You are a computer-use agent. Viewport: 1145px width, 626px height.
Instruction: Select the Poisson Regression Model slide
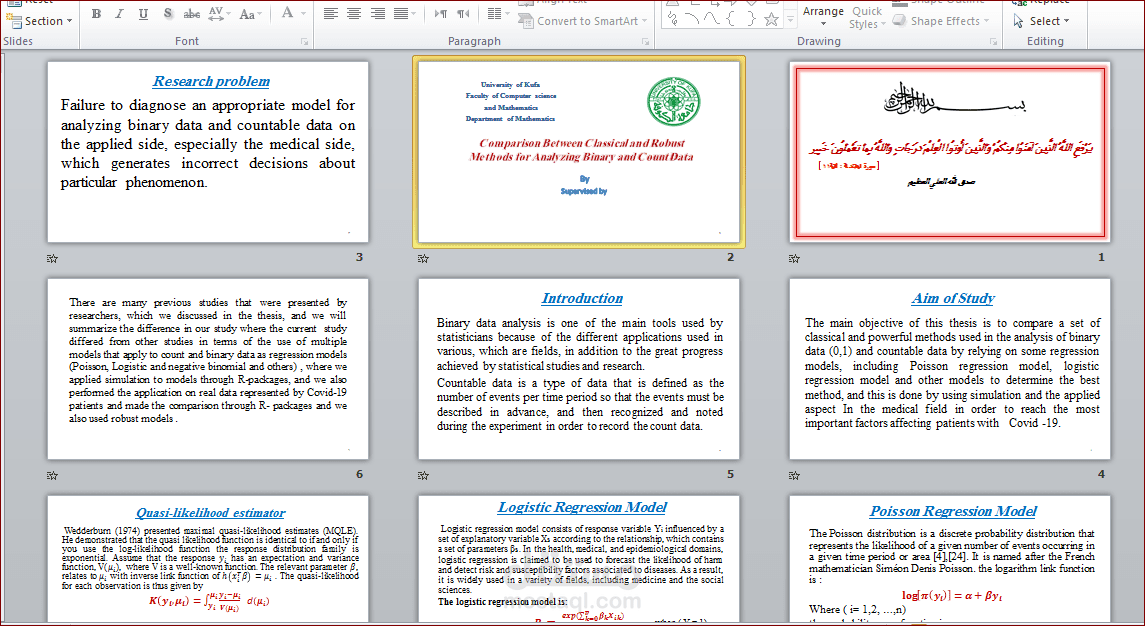tap(950, 559)
